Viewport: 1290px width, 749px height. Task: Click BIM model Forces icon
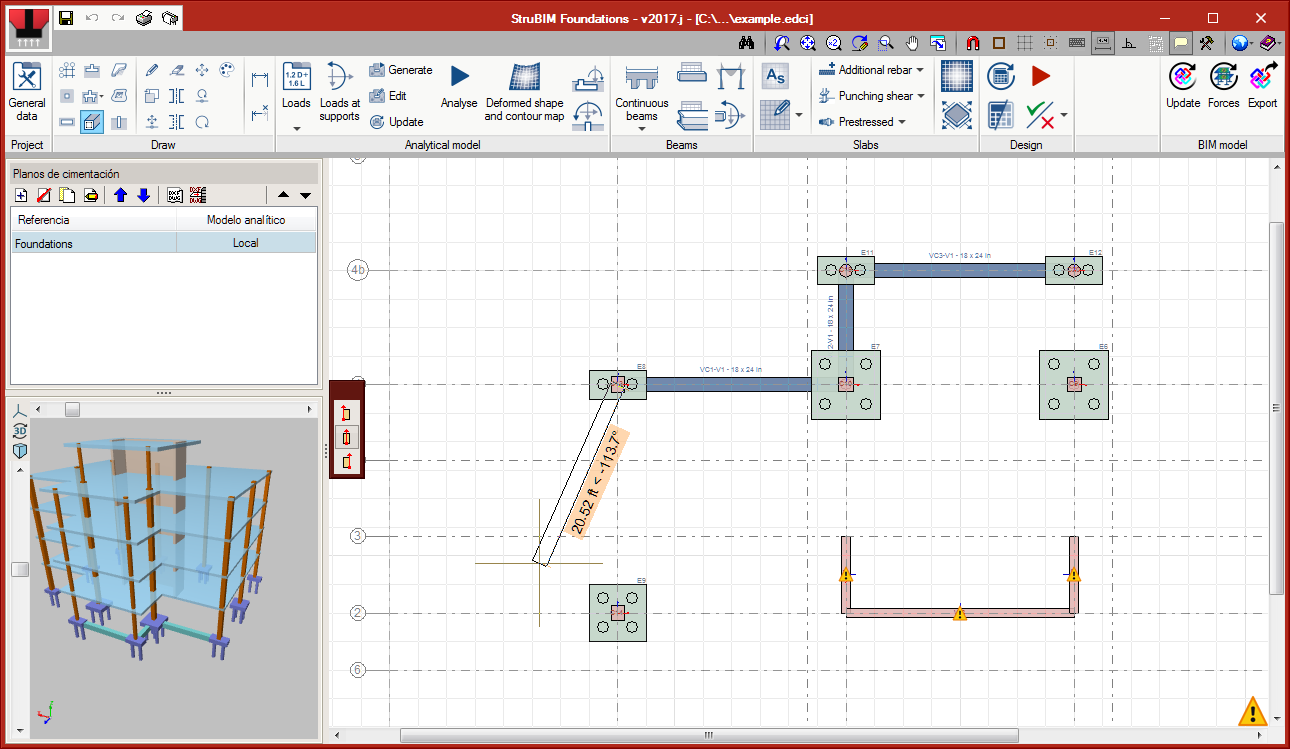point(1223,86)
